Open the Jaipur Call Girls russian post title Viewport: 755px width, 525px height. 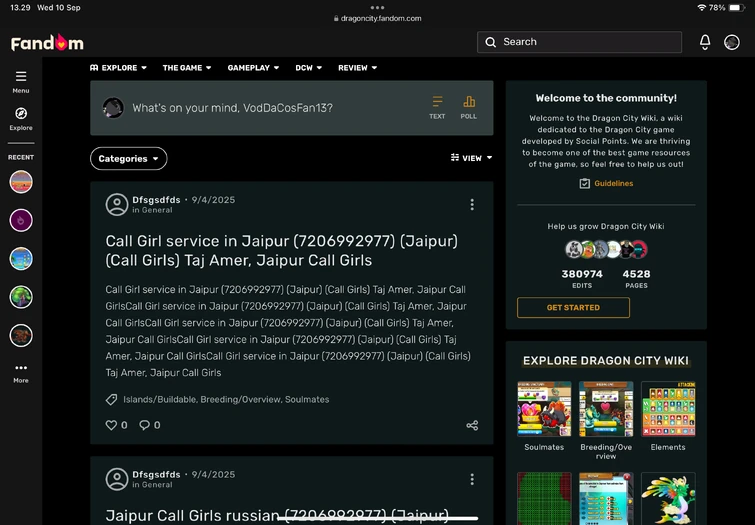[277, 515]
